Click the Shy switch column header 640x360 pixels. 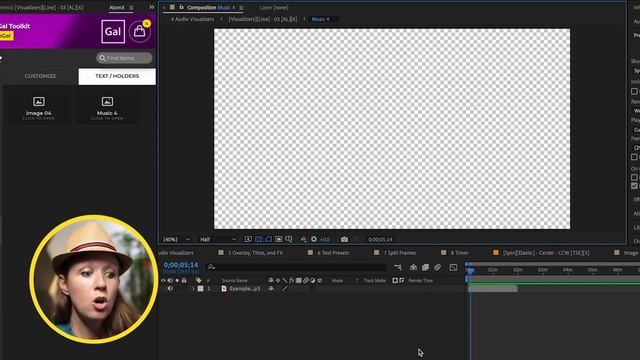(x=271, y=280)
